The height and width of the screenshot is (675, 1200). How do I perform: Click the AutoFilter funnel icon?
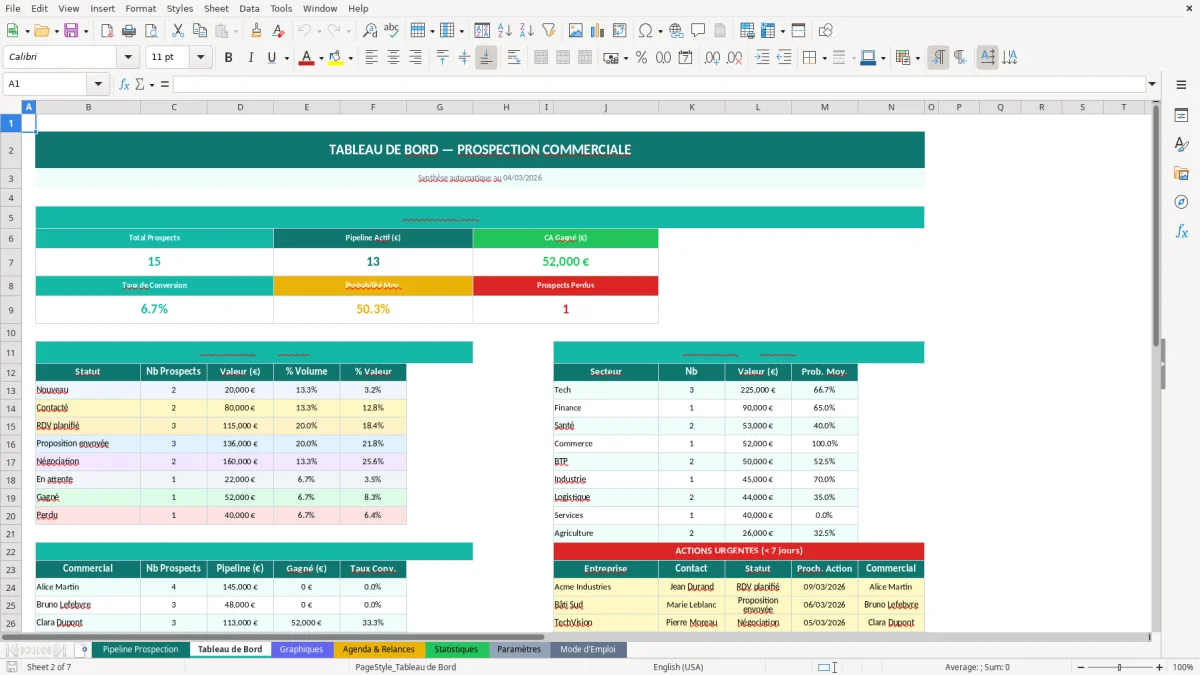coord(548,31)
